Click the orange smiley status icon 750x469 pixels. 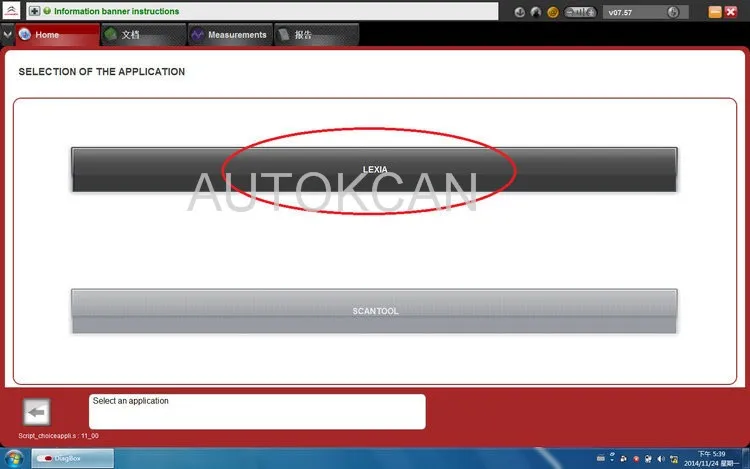[552, 12]
